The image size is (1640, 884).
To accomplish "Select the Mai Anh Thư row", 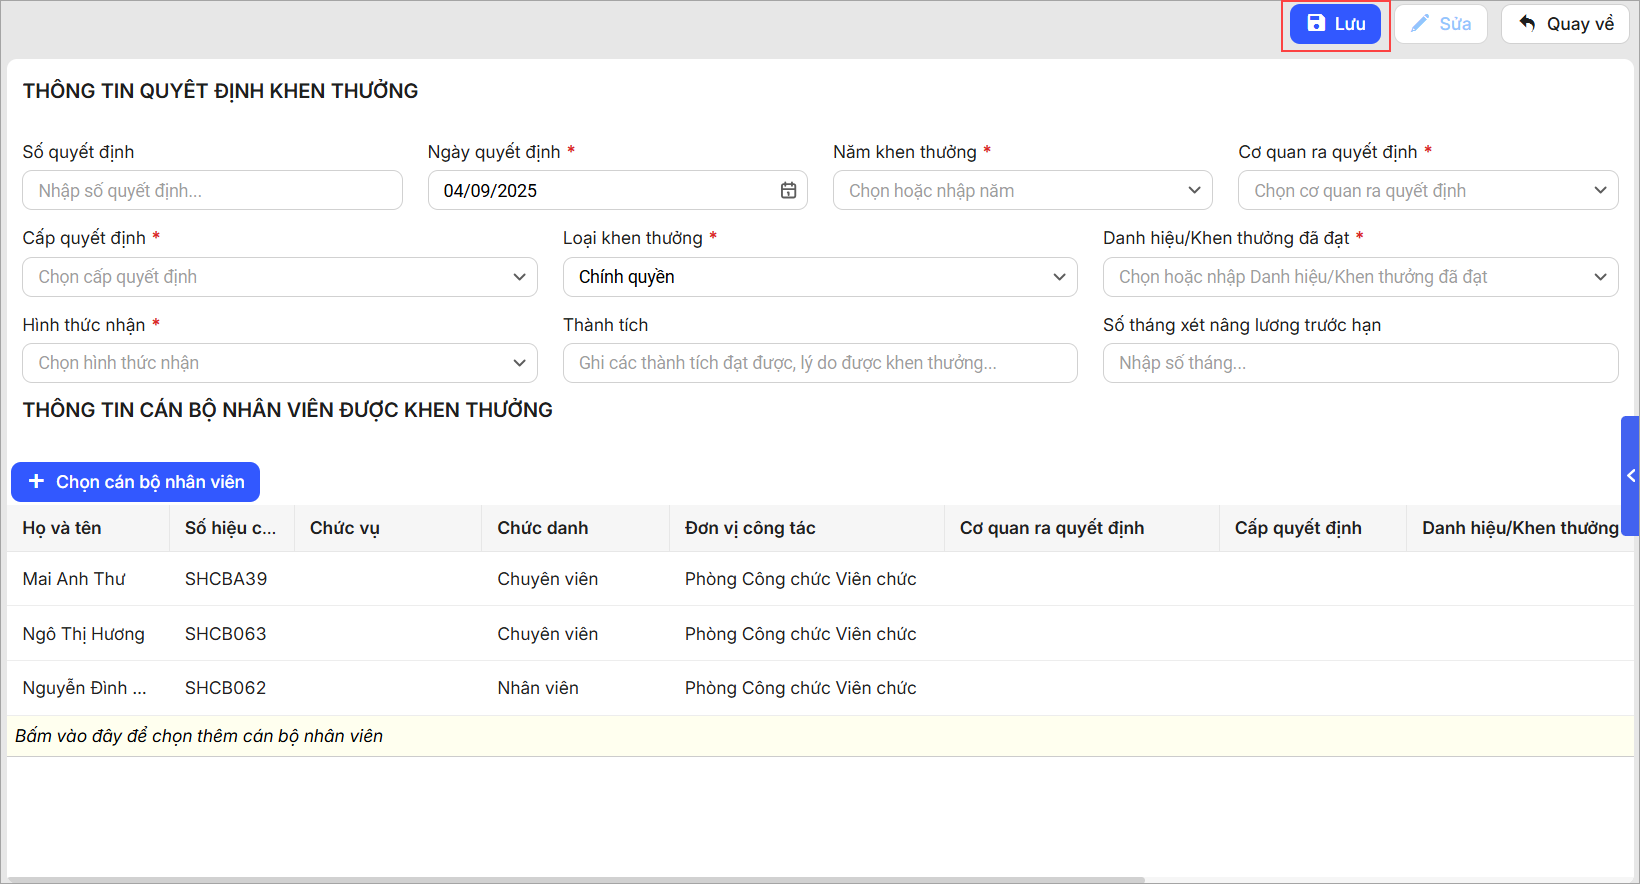I will [75, 579].
